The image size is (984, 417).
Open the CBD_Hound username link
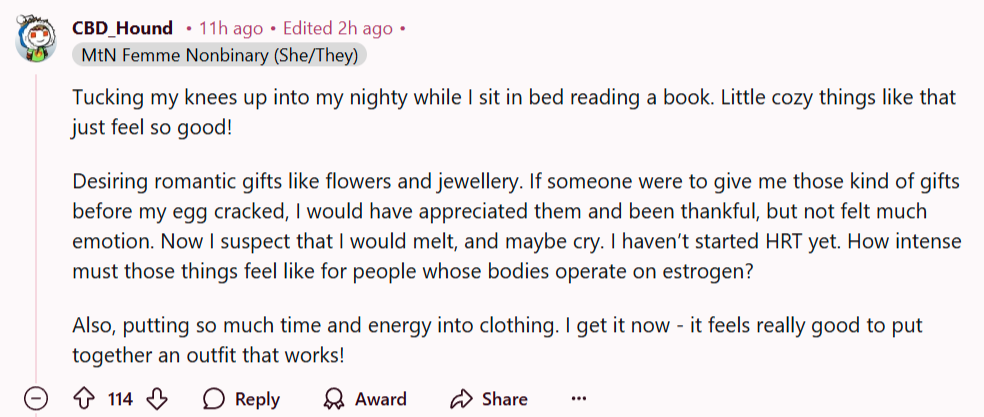pos(122,28)
